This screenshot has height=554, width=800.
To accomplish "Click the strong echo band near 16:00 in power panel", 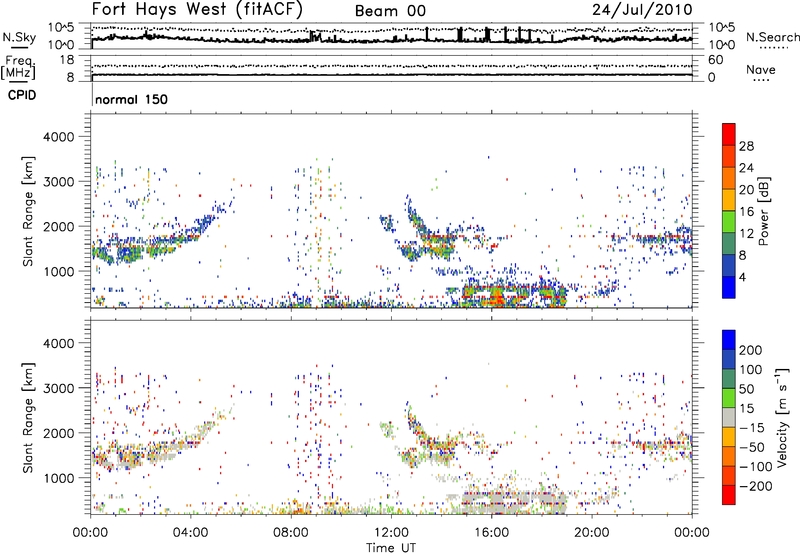I will pyautogui.click(x=497, y=295).
